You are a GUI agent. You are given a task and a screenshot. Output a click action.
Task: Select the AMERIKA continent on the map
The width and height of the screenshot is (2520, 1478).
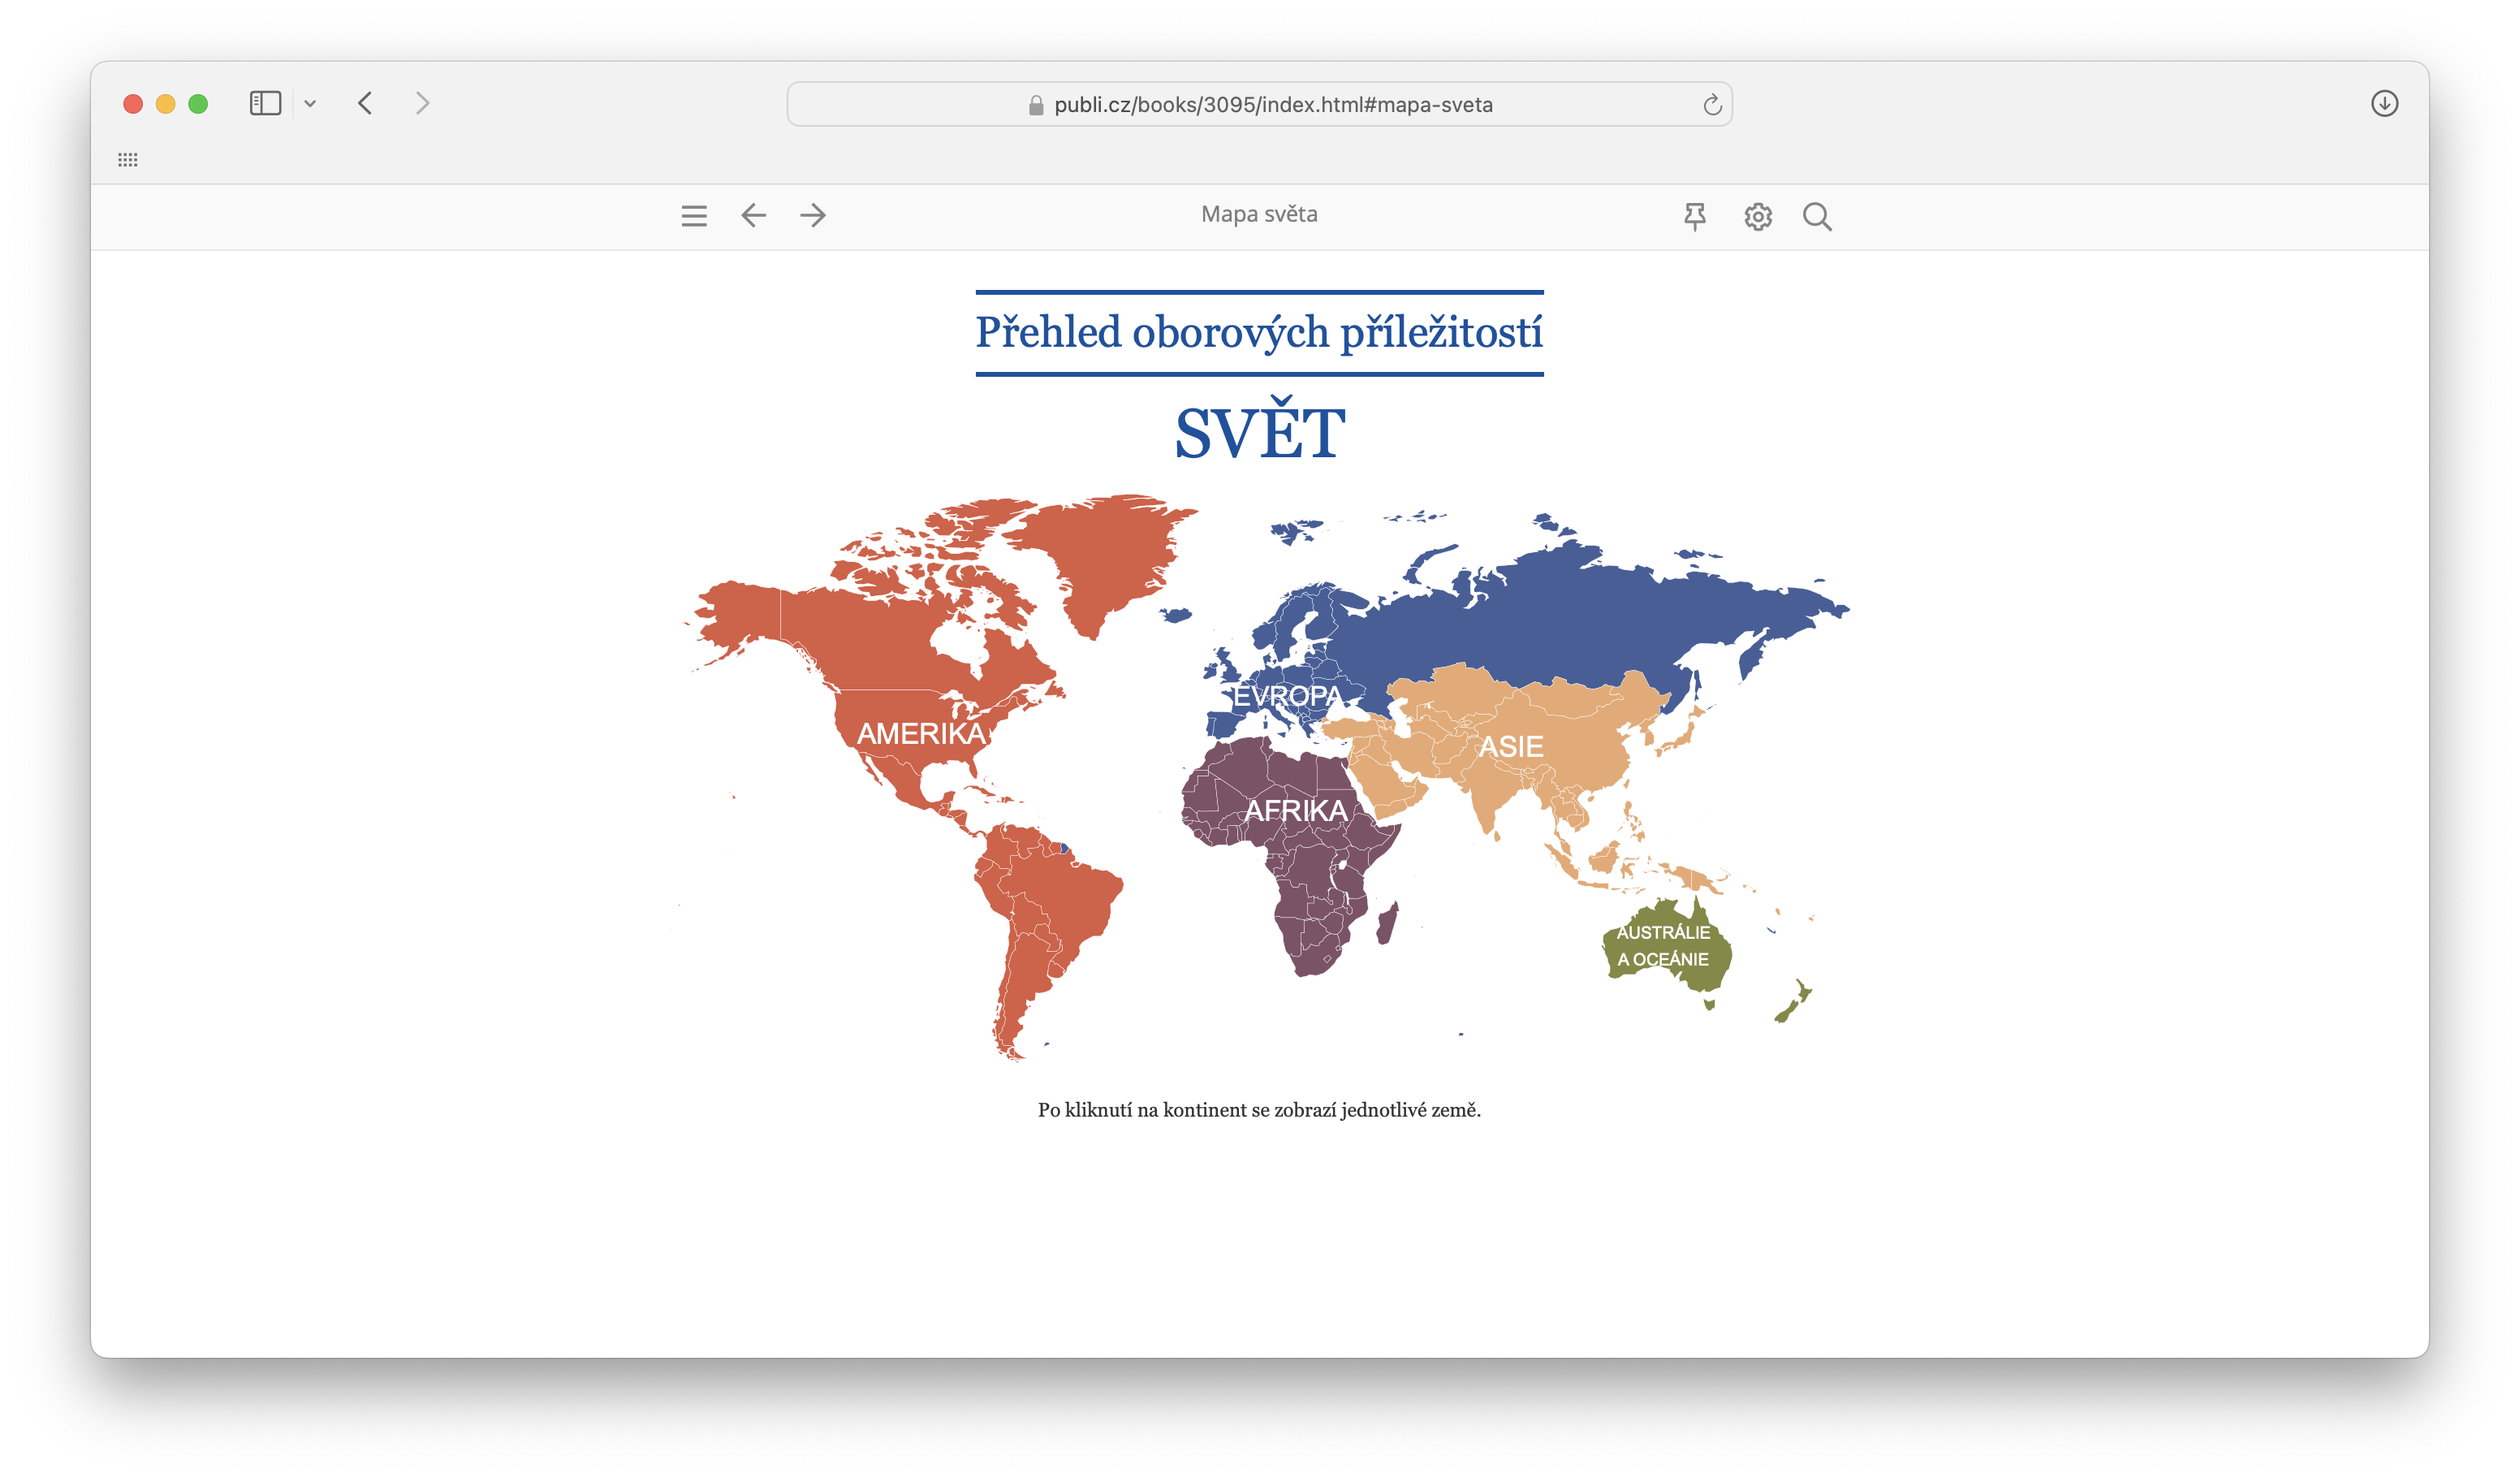(921, 734)
